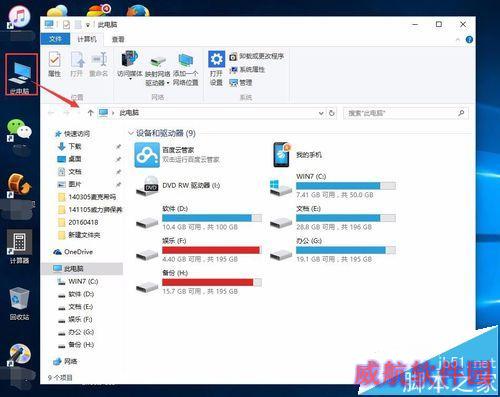Select 快速访问 in navigation pane

72,134
